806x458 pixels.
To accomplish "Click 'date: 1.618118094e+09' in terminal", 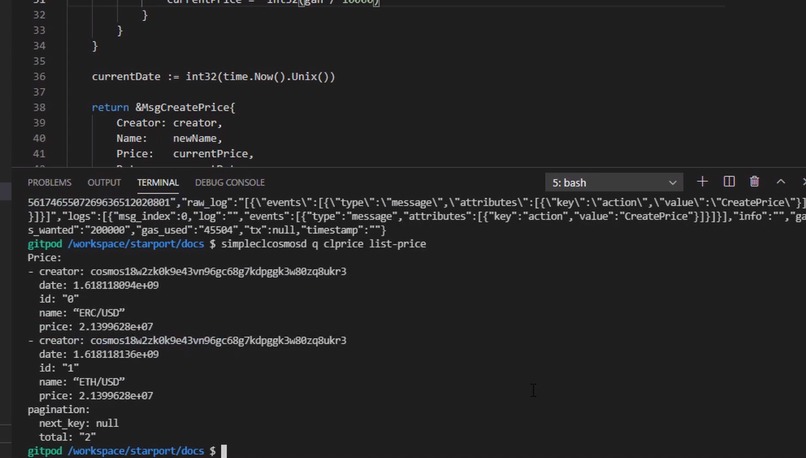I will [99, 285].
